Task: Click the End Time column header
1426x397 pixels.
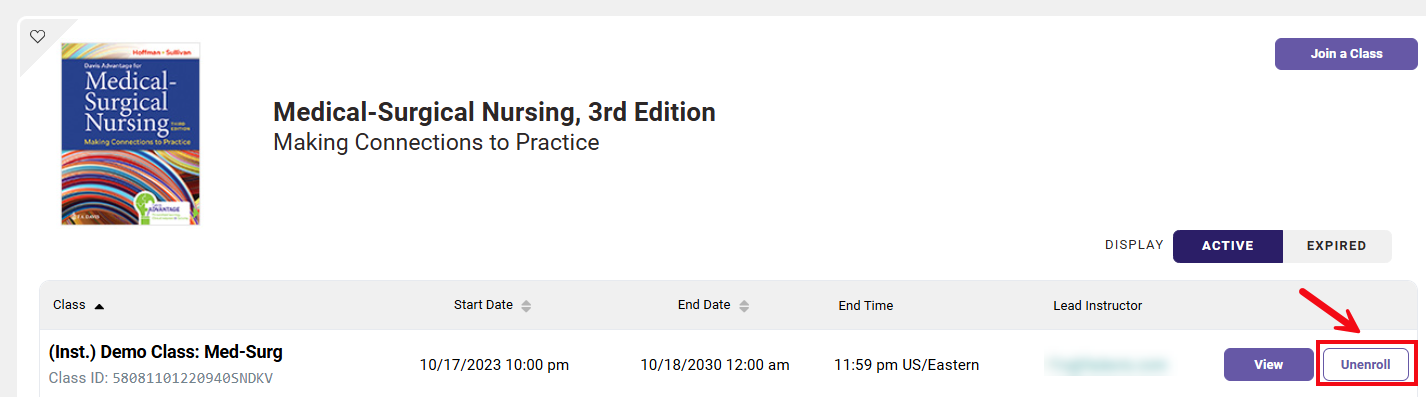Action: click(x=866, y=306)
